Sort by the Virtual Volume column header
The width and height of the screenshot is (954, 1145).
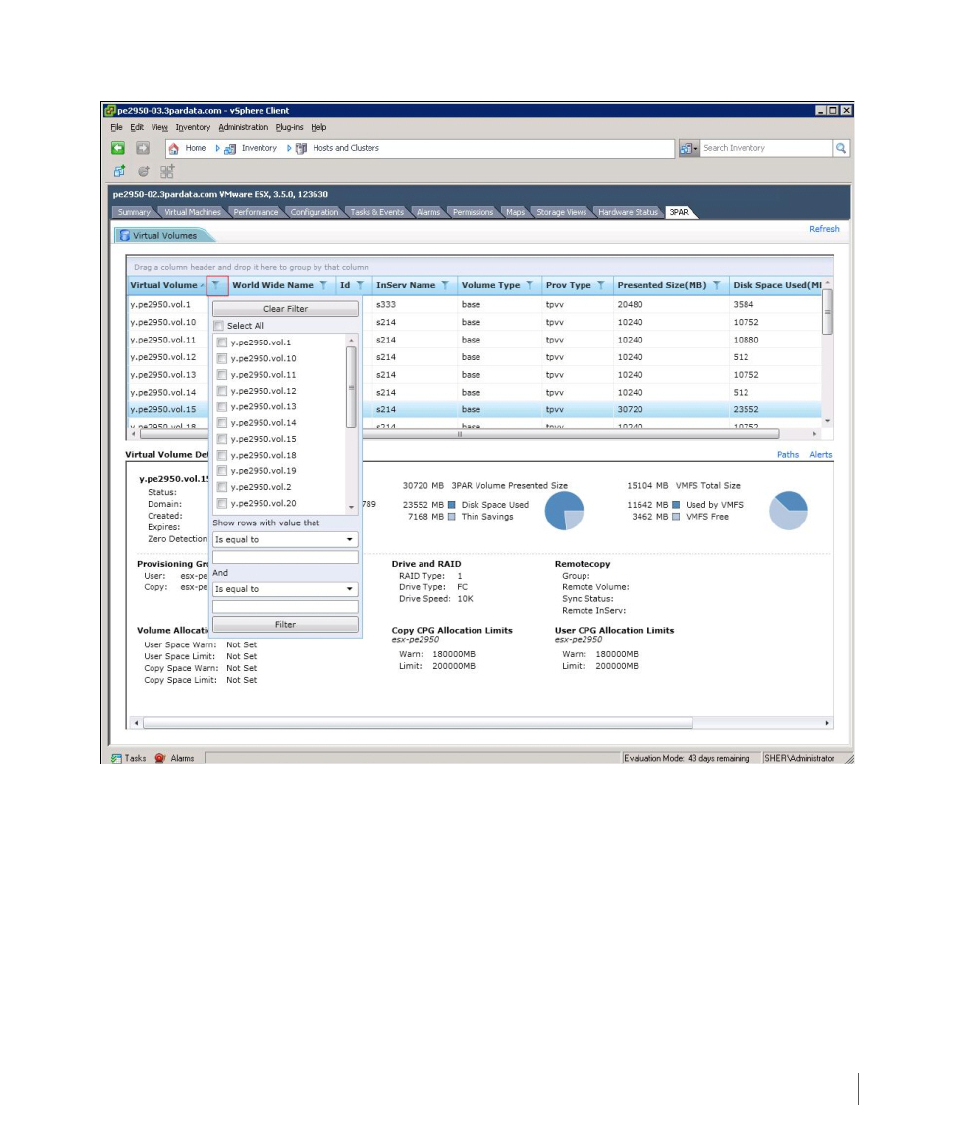click(164, 286)
